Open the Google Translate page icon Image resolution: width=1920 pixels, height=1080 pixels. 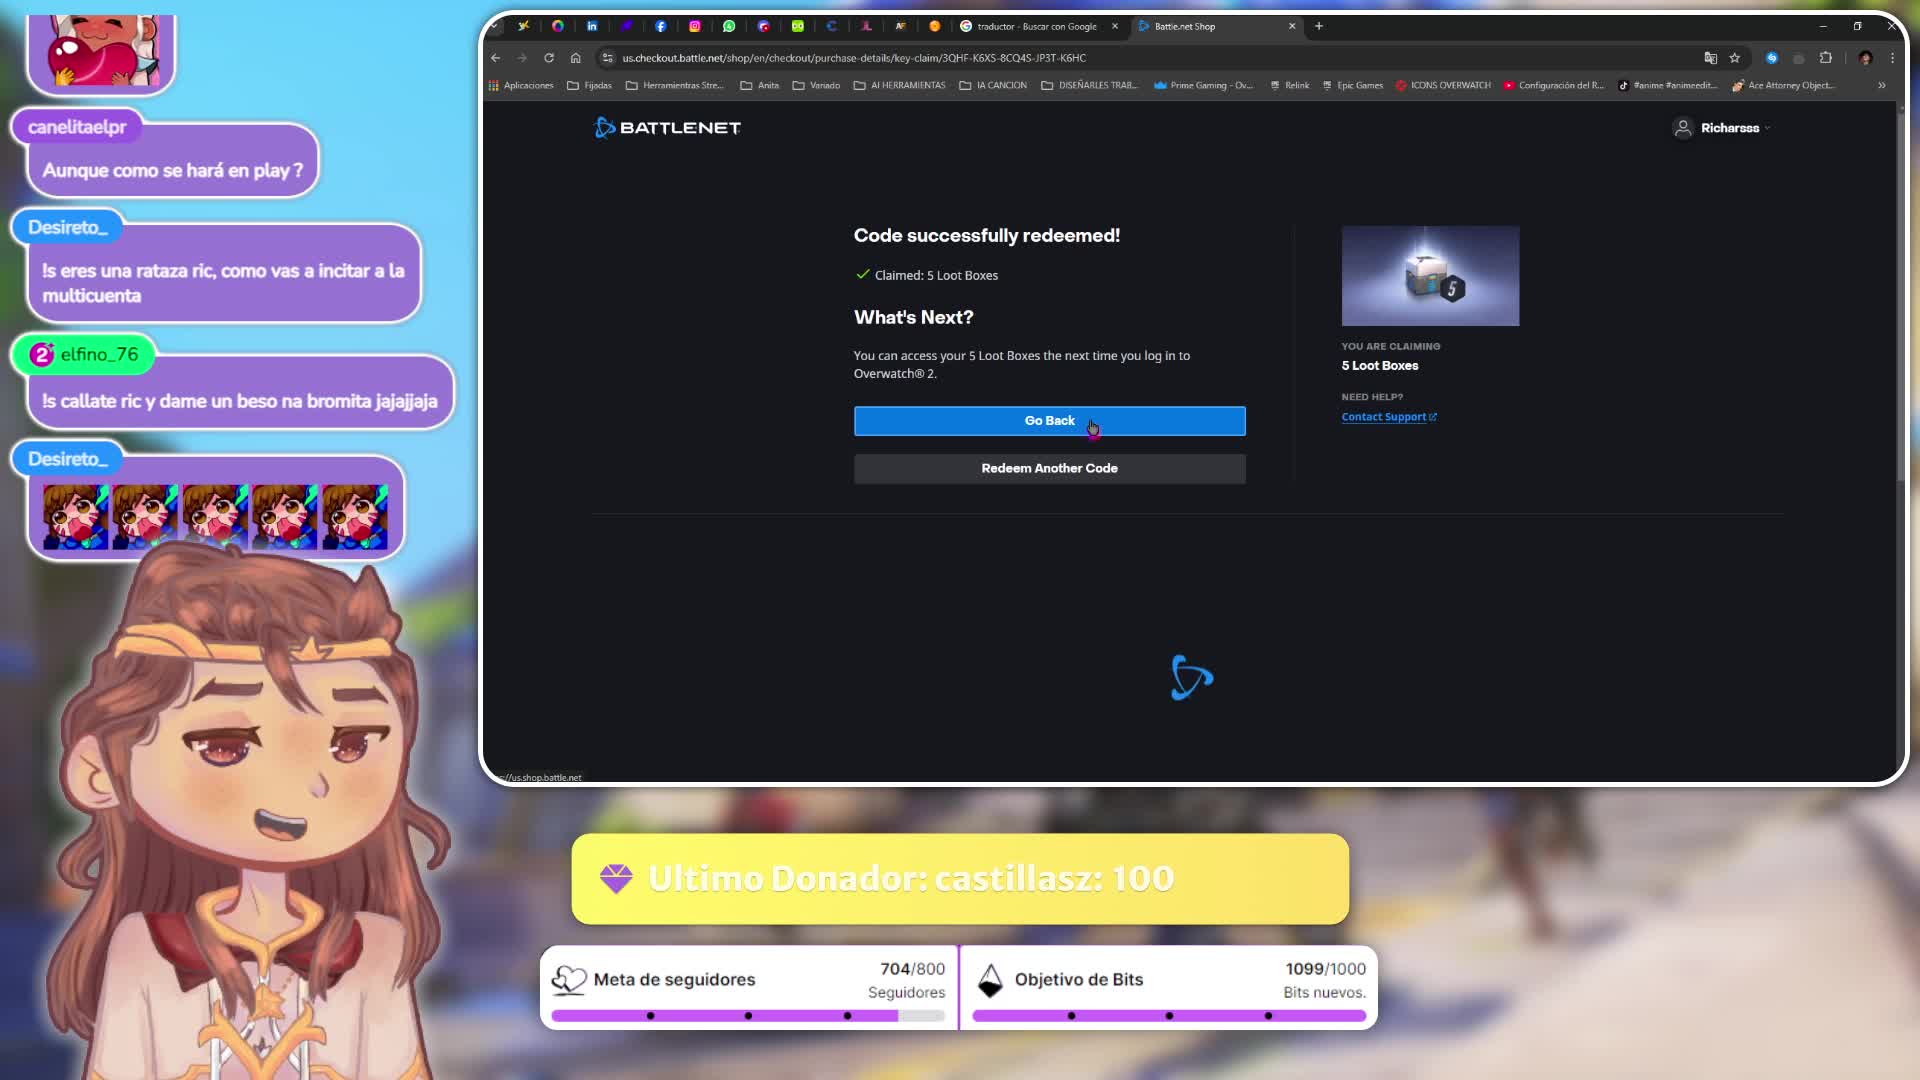pos(1710,58)
